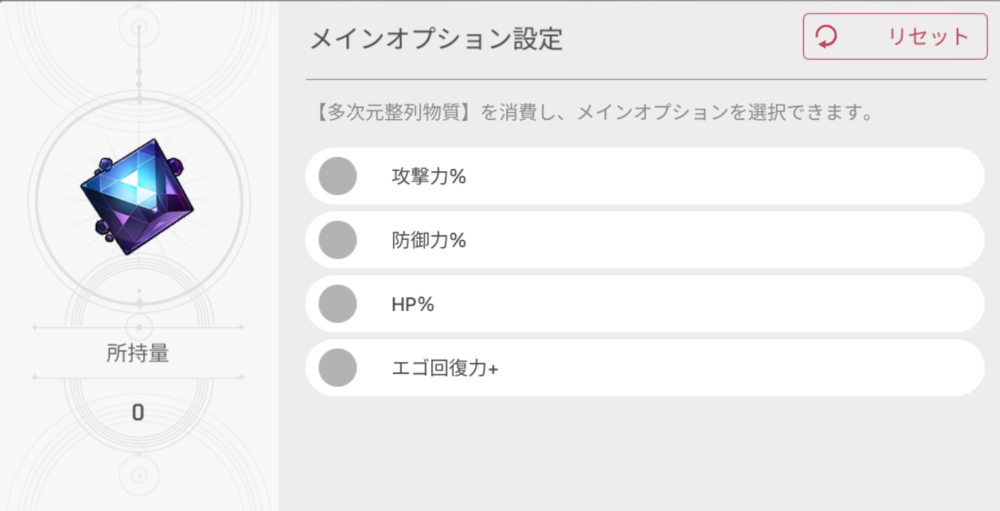
Task: Choose the 防御力% option label text
Action: click(429, 241)
